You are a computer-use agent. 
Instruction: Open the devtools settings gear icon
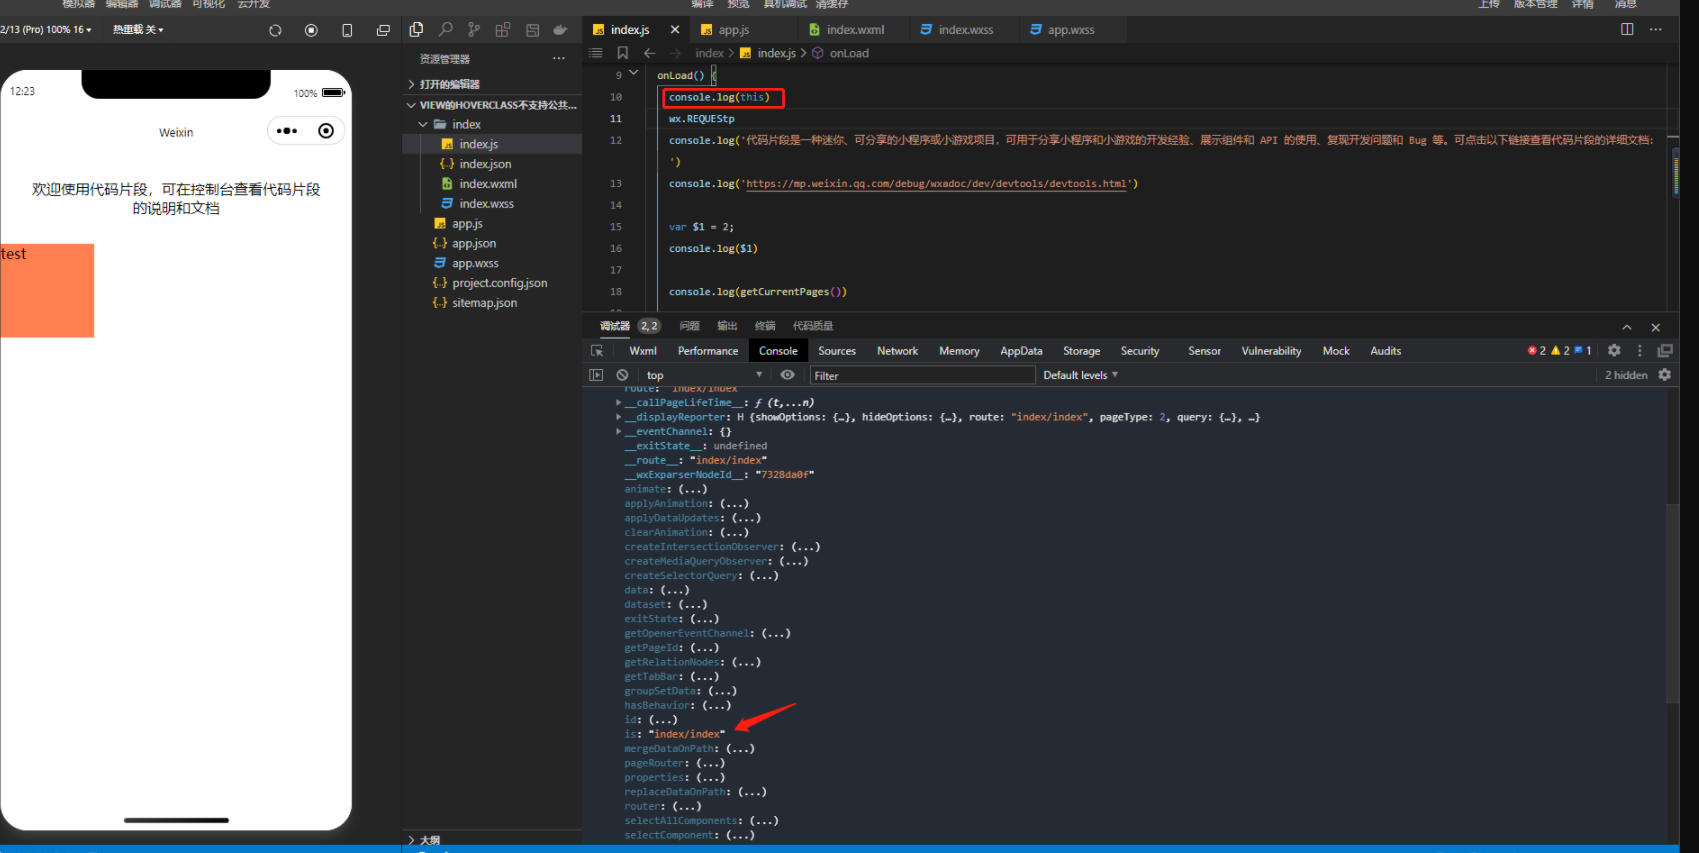(1614, 351)
